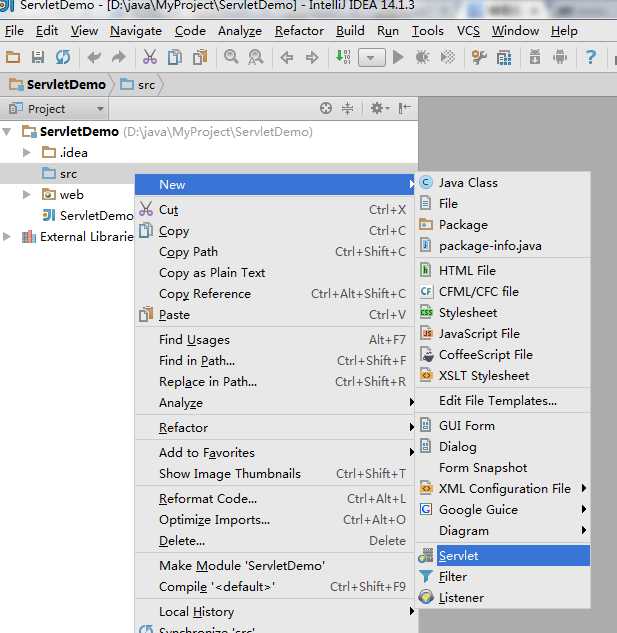Select Servlet from New submenu
Viewport: 617px width, 633px height.
pyautogui.click(x=503, y=555)
